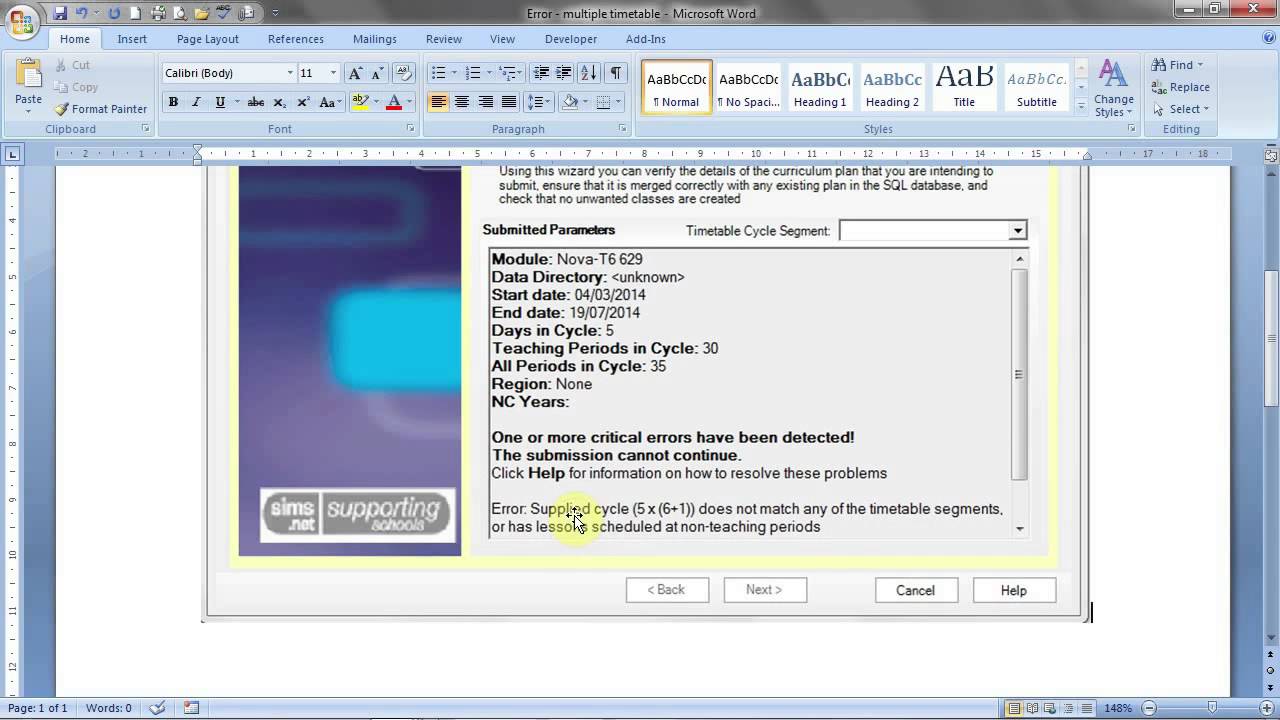Justify the paragraph text
The image size is (1280, 720).
pyautogui.click(x=509, y=102)
